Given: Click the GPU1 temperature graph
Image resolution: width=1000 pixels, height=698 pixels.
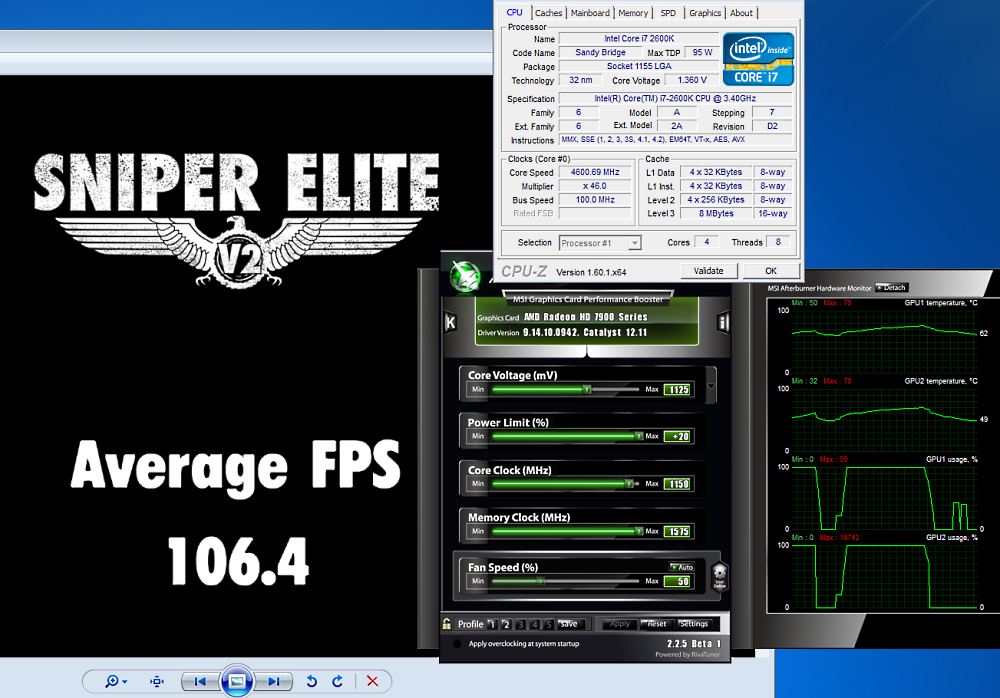Looking at the screenshot, I should click(884, 341).
